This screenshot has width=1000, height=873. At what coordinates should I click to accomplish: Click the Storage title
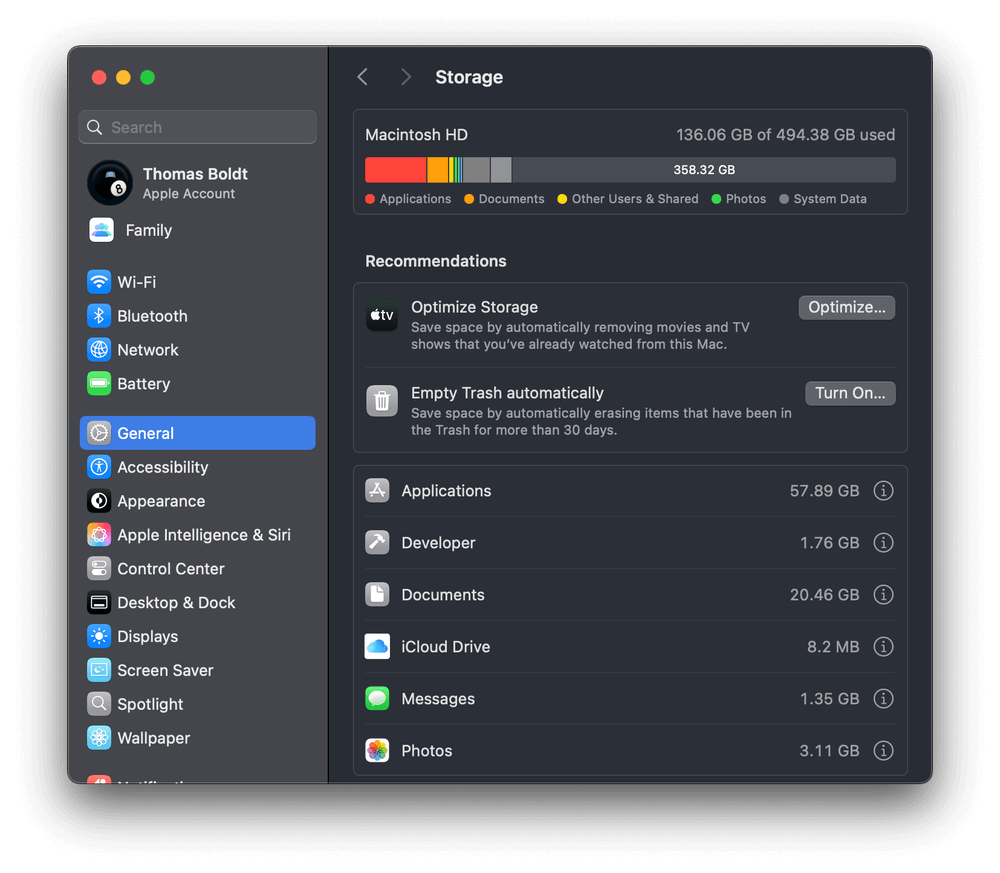coord(469,77)
